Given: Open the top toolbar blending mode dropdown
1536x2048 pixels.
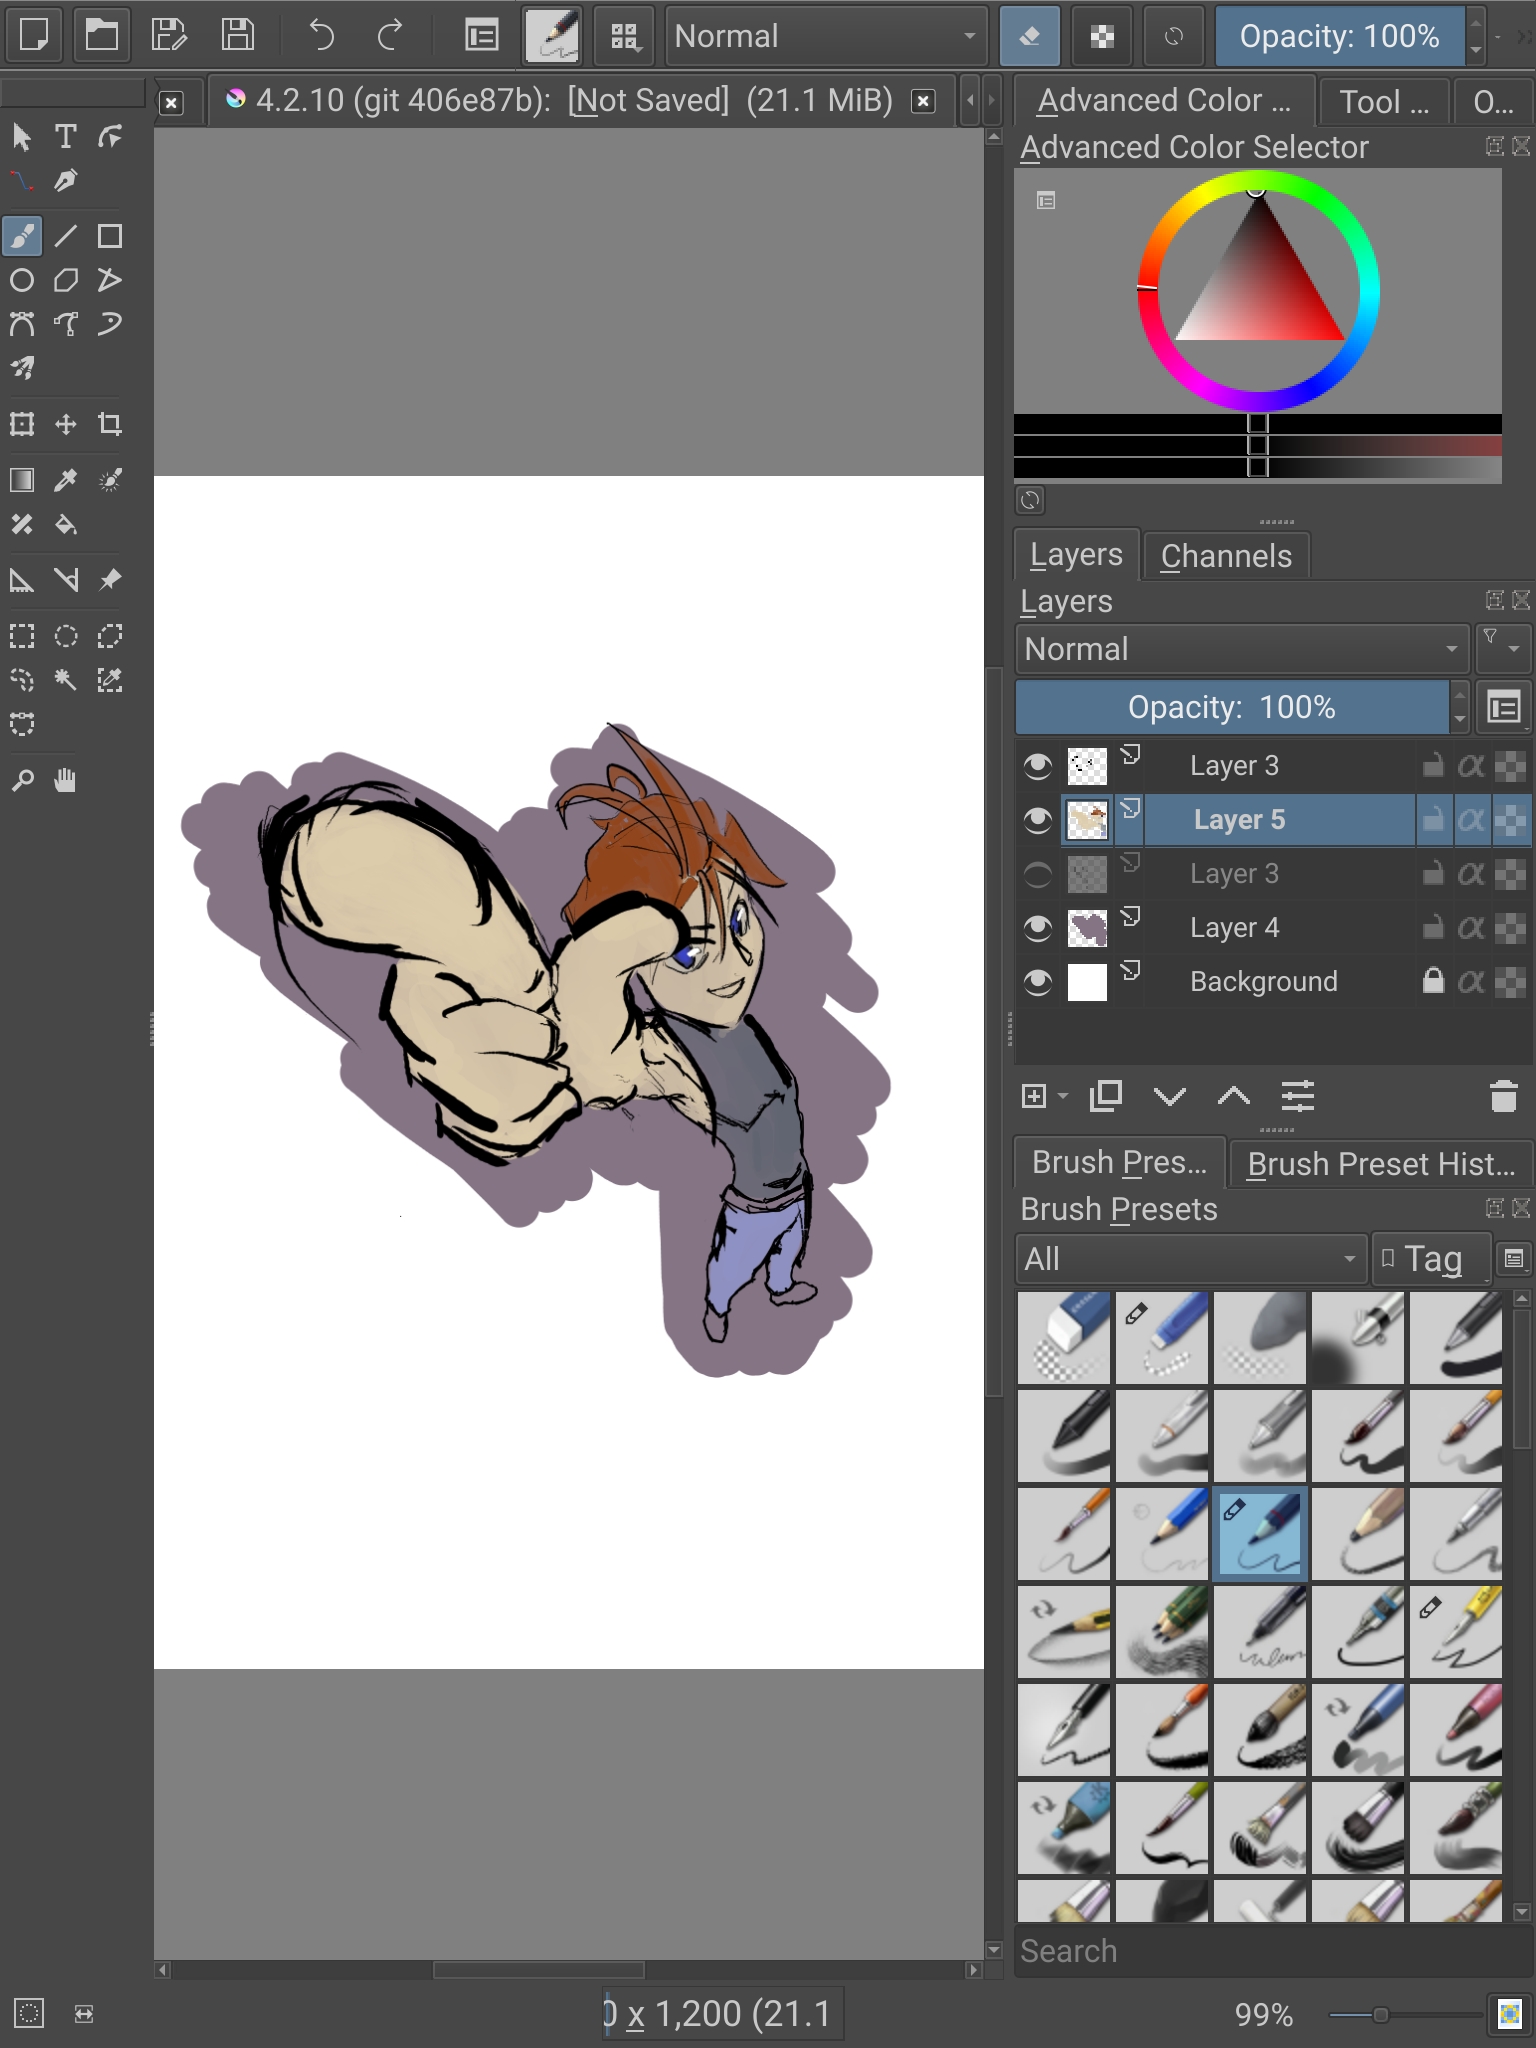Looking at the screenshot, I should click(826, 37).
